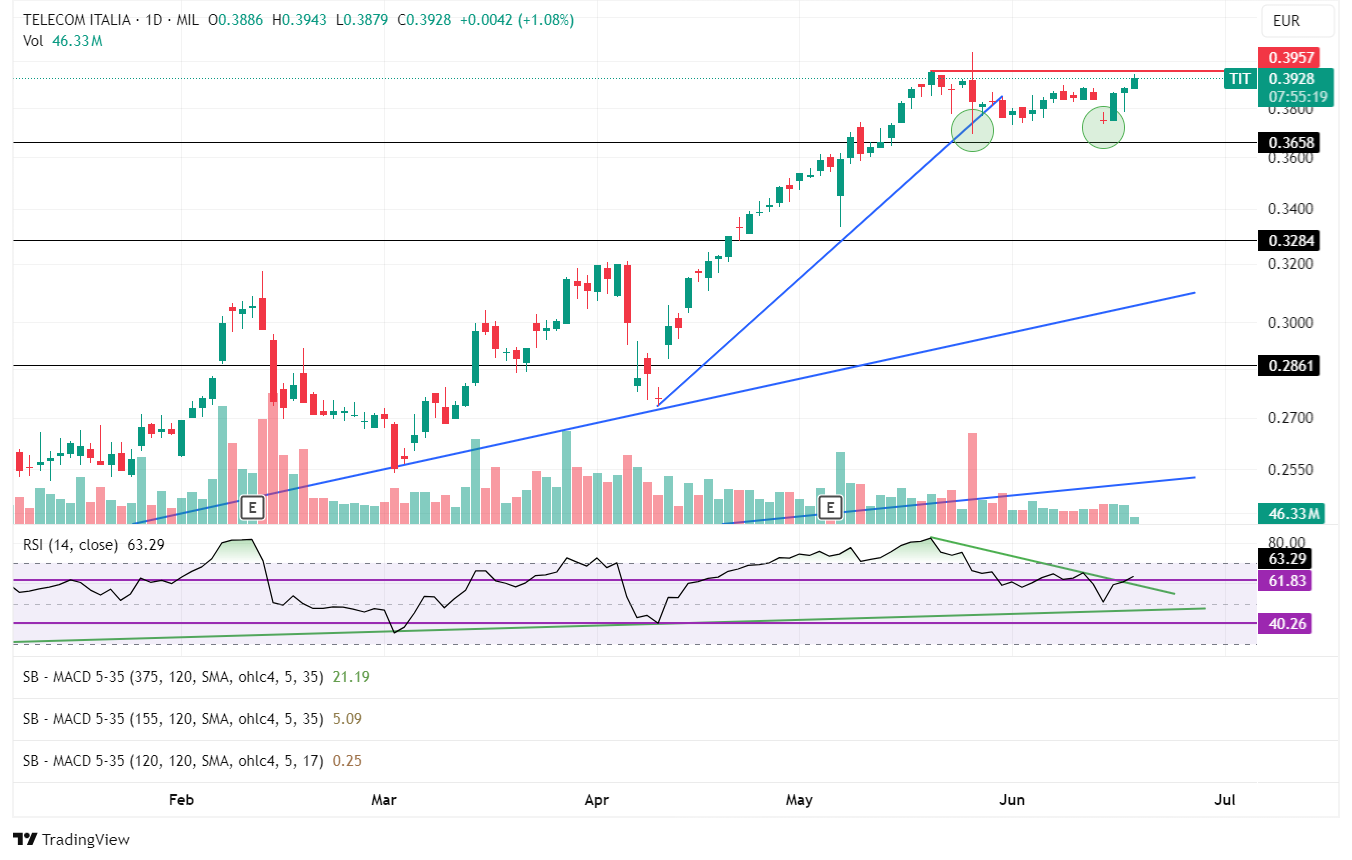This screenshot has height=860, width=1352.
Task: Click the TIT symbol price tag
Action: pyautogui.click(x=1240, y=79)
